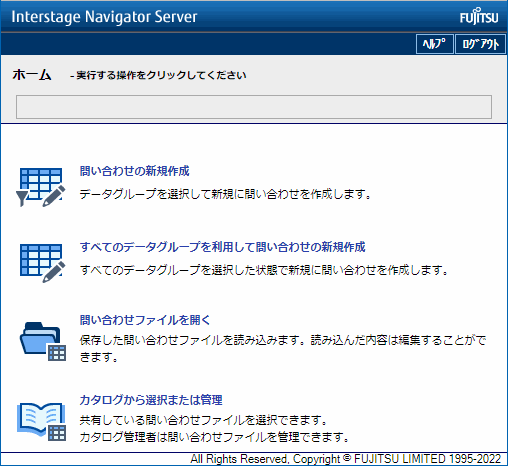Viewport: 508px width, 466px height.
Task: Click the すべてのデータグループを選択した状態で description
Action: click(263, 270)
